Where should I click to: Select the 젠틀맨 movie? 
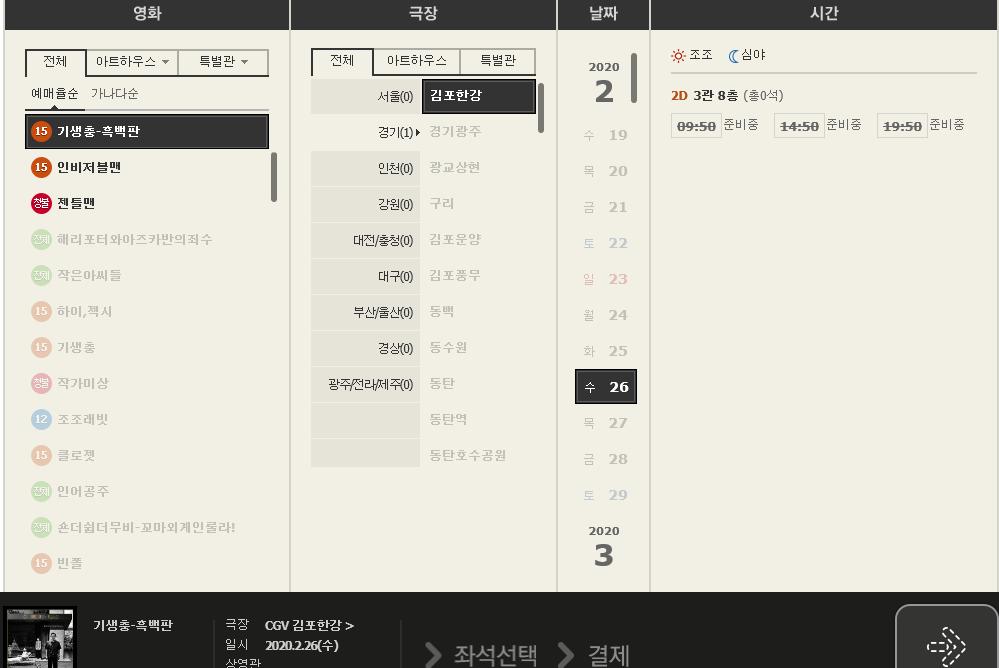point(76,203)
